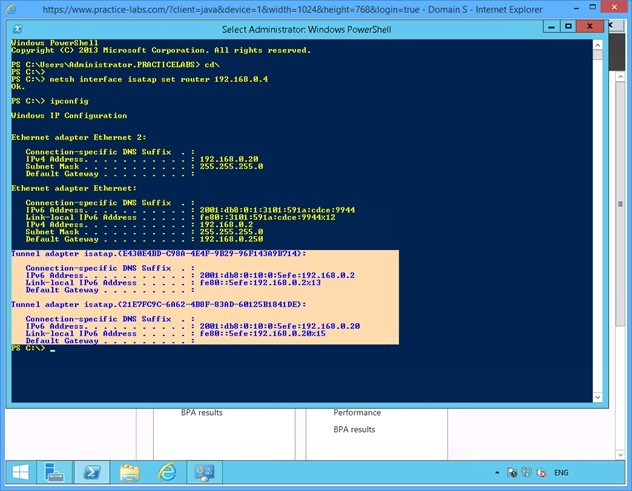Minimize the Internet Explorer window
Screen dimensions: 632x491
pos(576,8)
